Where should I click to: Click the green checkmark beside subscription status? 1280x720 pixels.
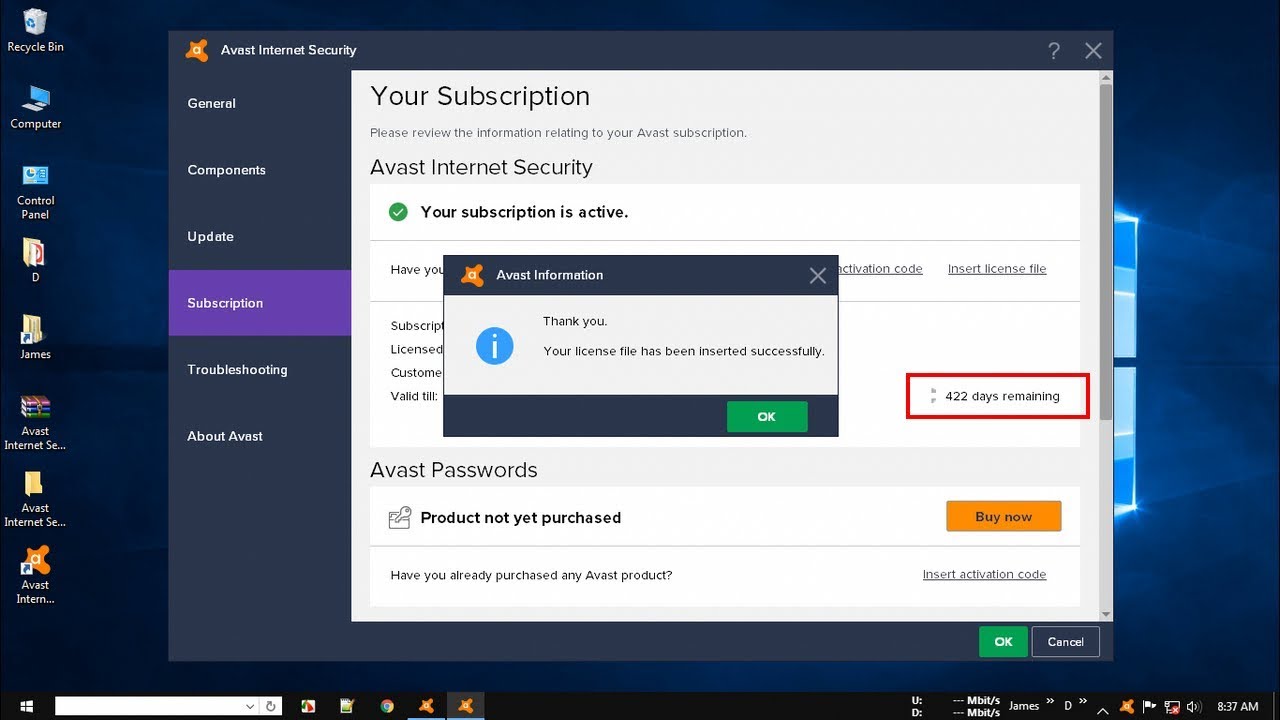[x=397, y=211]
